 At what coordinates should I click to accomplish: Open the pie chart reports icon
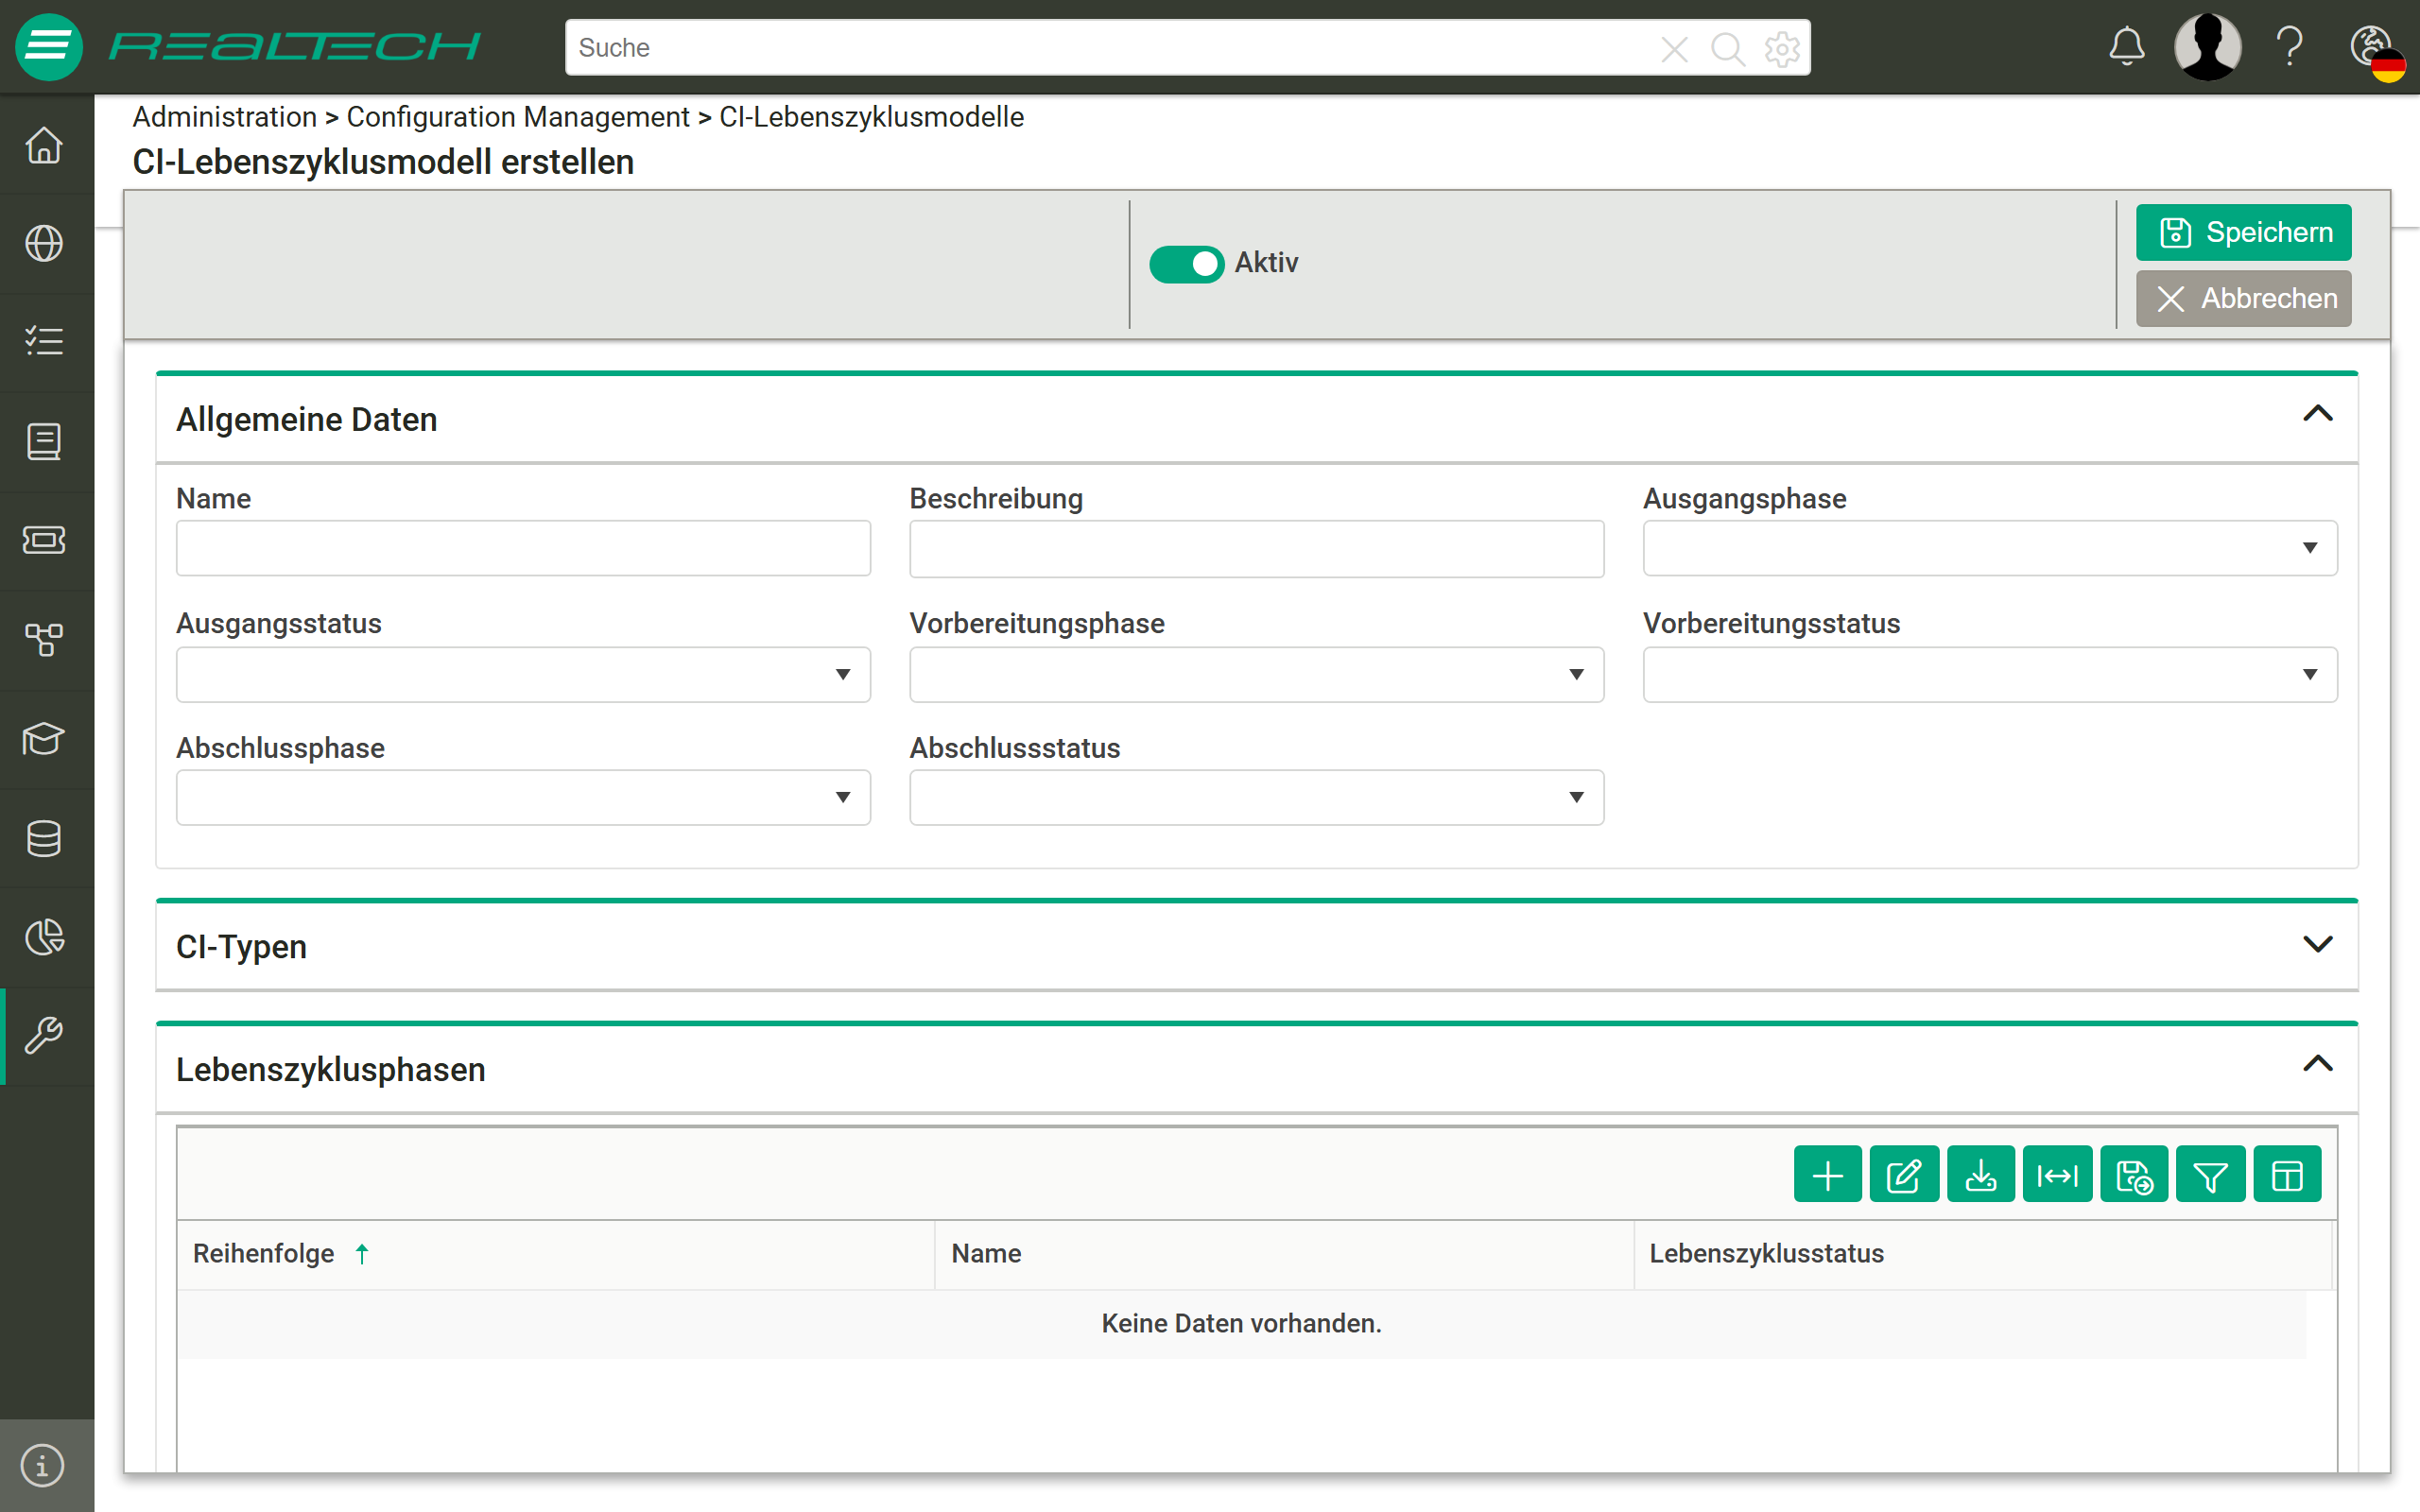pos(44,937)
